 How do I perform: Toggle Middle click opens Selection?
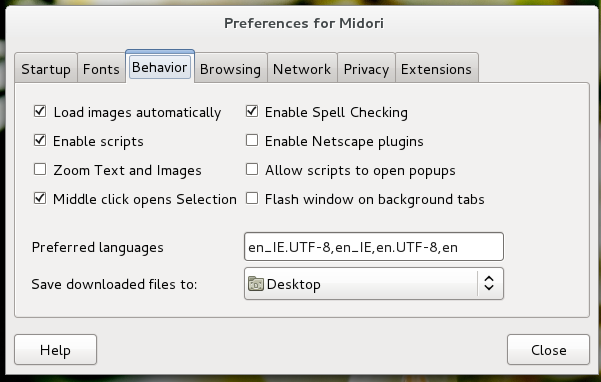click(40, 198)
